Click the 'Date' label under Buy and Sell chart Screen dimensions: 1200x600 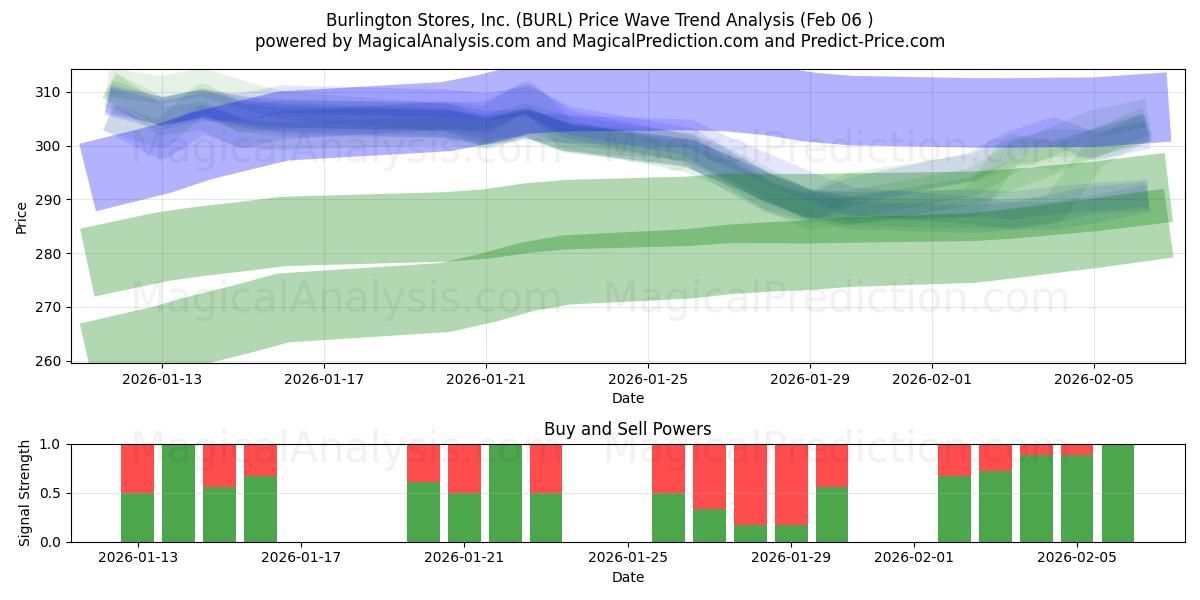tap(628, 577)
